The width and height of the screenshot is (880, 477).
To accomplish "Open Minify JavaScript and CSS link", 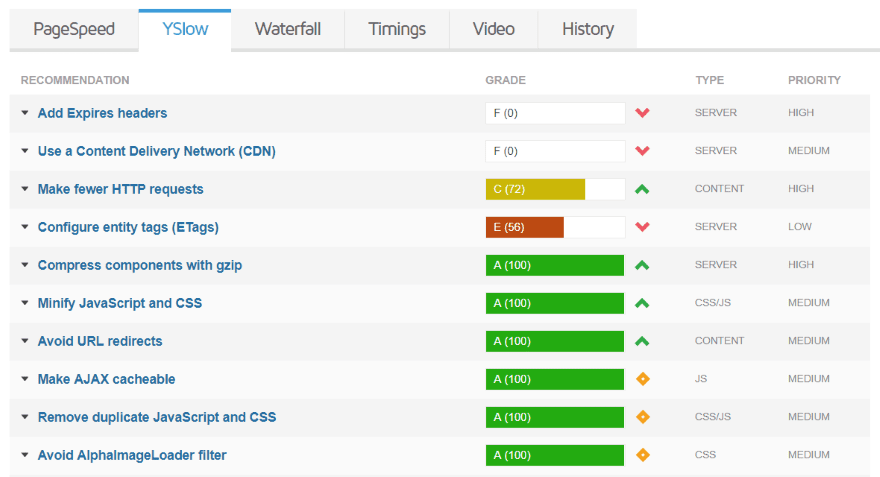I will pyautogui.click(x=120, y=303).
